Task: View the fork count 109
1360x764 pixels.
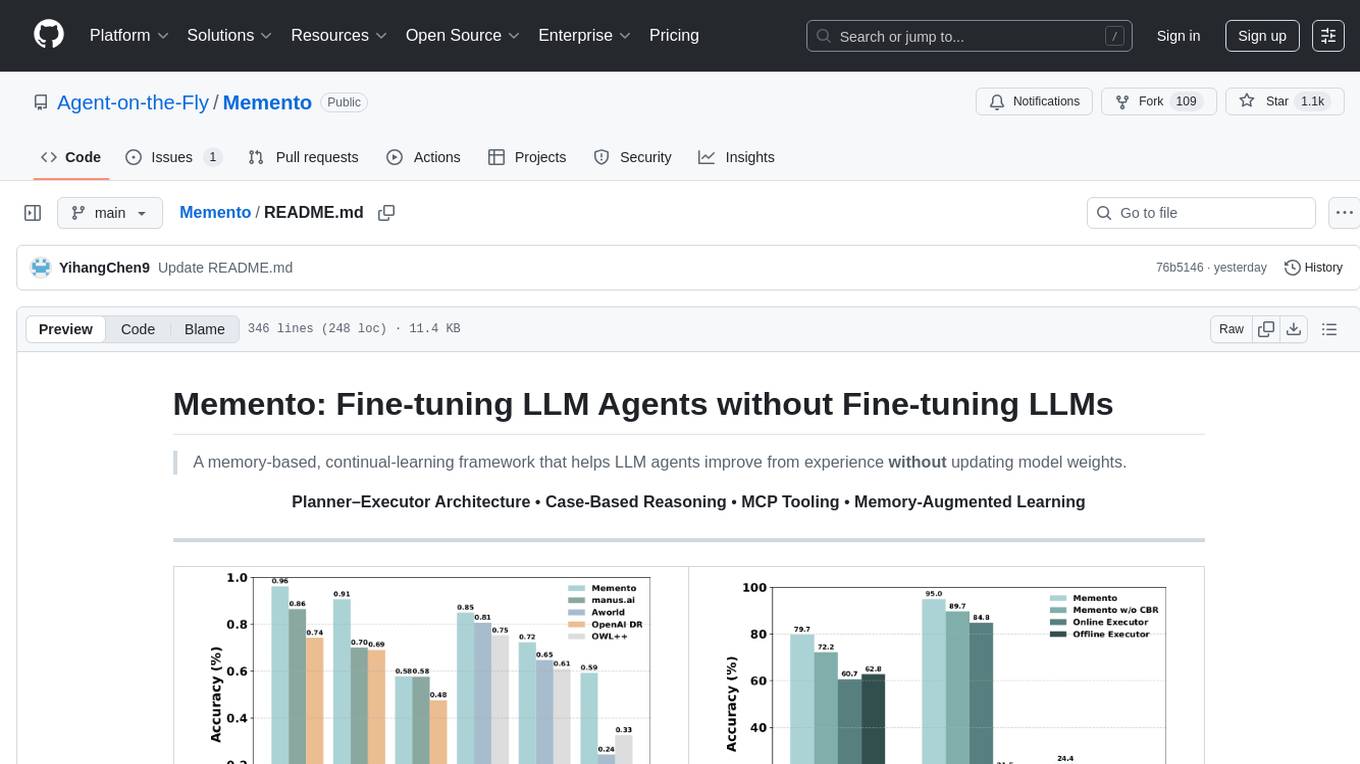Action: pyautogui.click(x=1186, y=101)
